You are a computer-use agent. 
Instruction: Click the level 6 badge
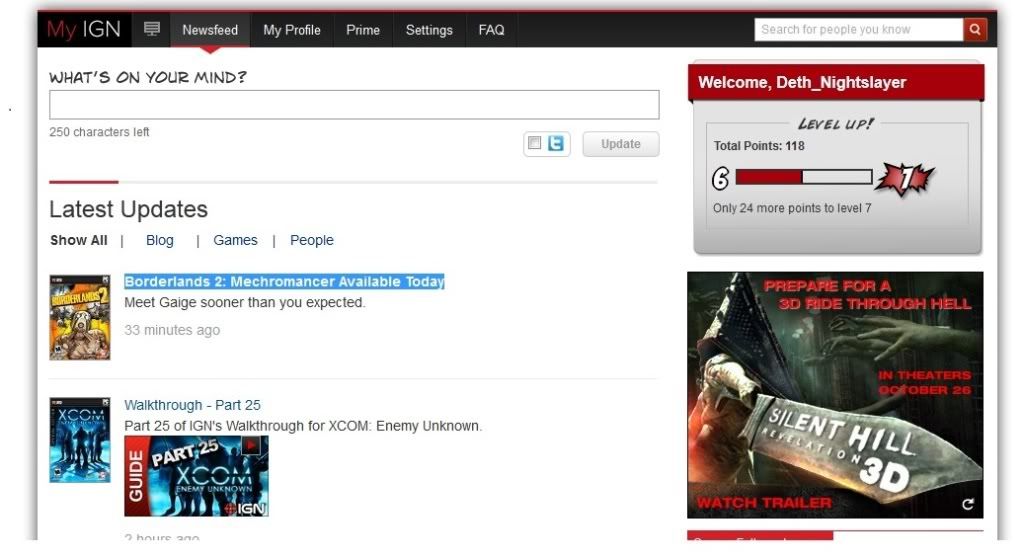[x=720, y=178]
